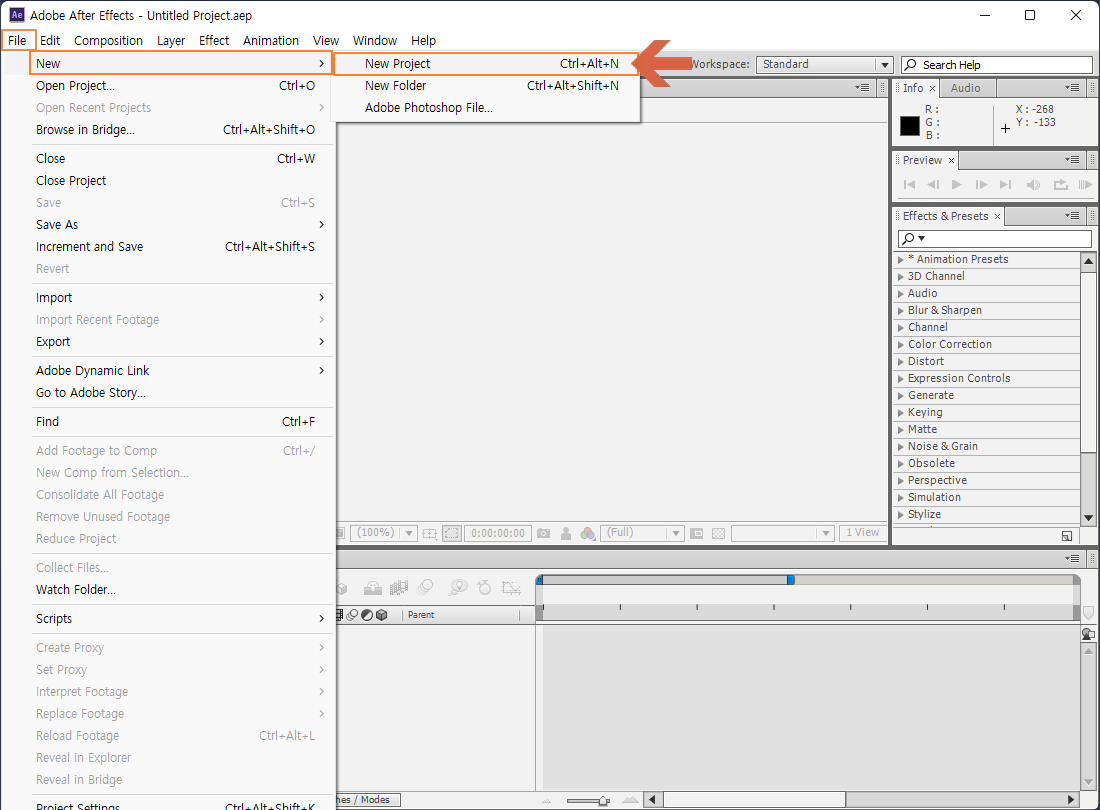1100x810 pixels.
Task: Click the Auto-keyframe stopwatch icon in timeline
Action: coord(484,587)
